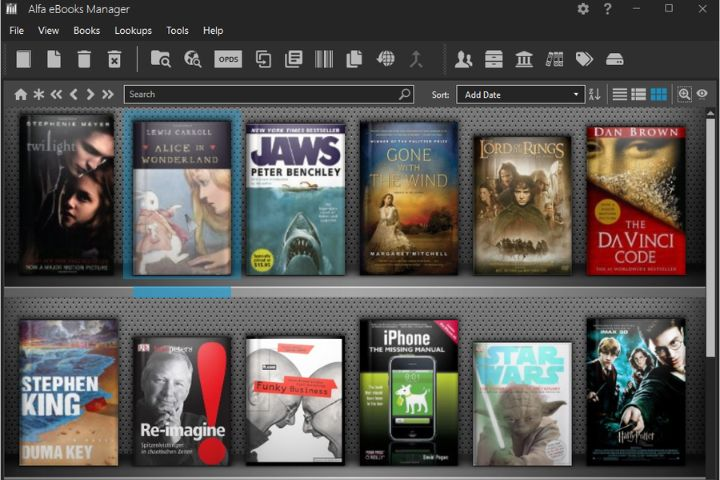This screenshot has width=720, height=480.
Task: Click the asterisk show all icon
Action: click(x=39, y=95)
